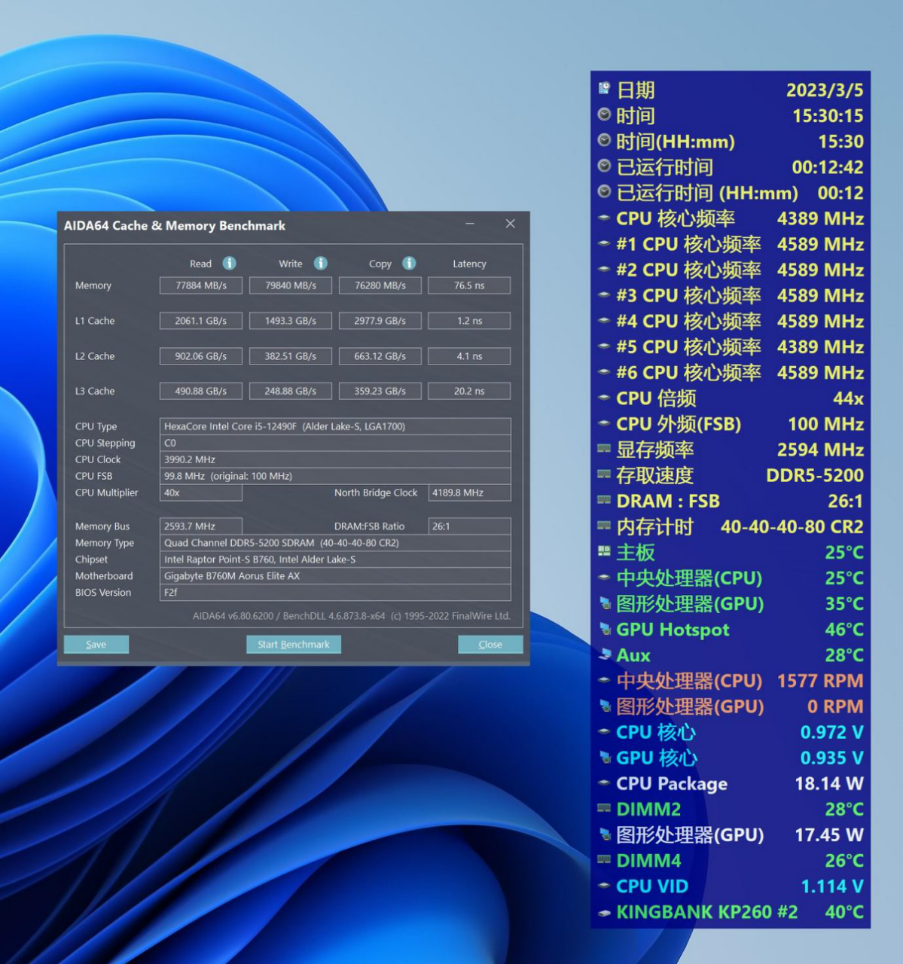
Task: Click the drive icon beside KINGBANK KP260 #2
Action: 604,912
